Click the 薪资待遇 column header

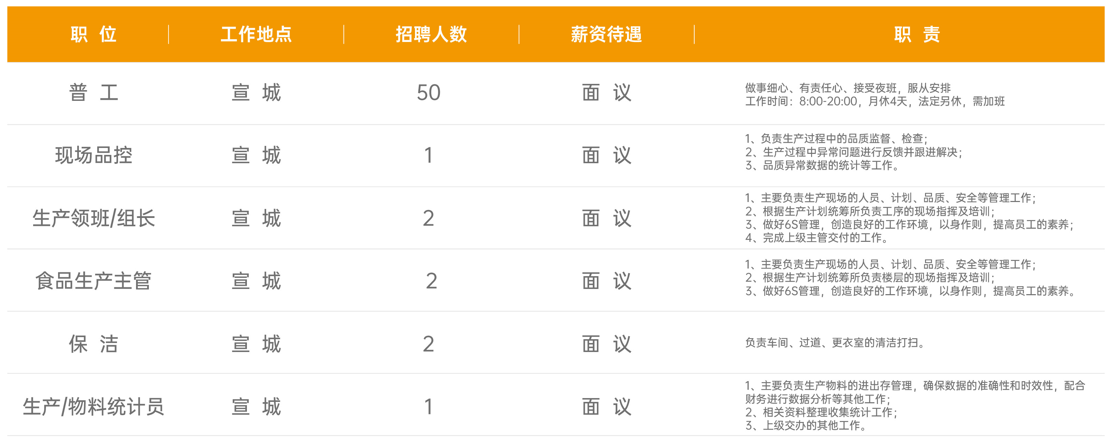pos(606,35)
